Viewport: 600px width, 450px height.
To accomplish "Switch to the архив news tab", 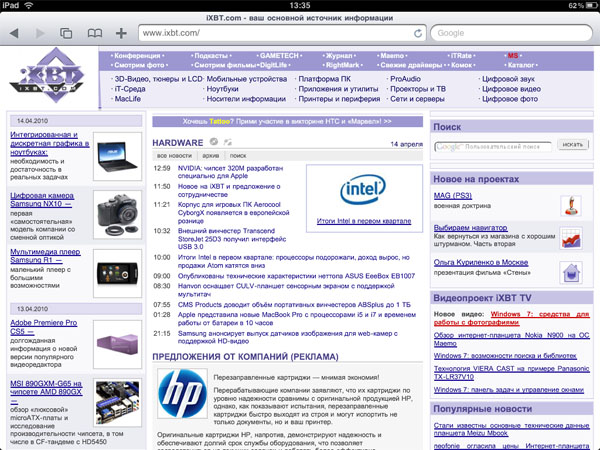I will tap(210, 156).
